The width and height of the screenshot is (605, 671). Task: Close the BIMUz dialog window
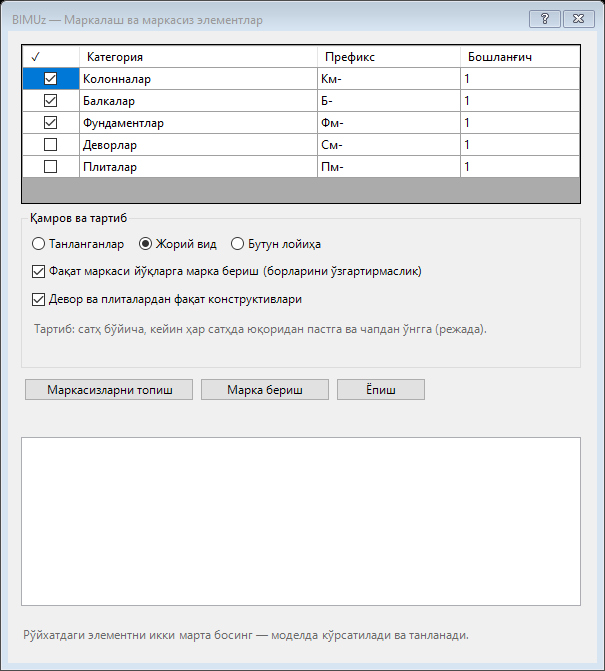pos(579,19)
